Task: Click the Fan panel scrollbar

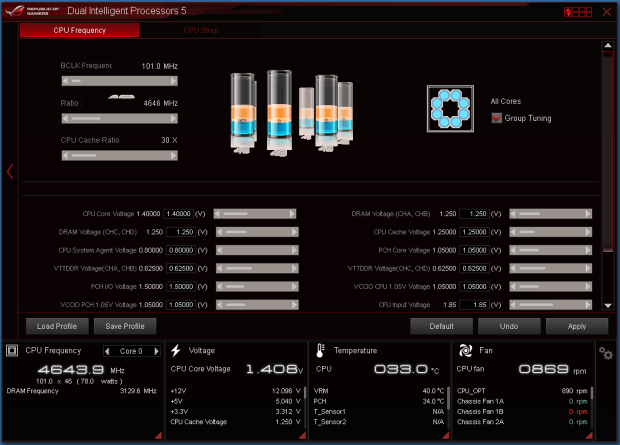Action: point(592,393)
